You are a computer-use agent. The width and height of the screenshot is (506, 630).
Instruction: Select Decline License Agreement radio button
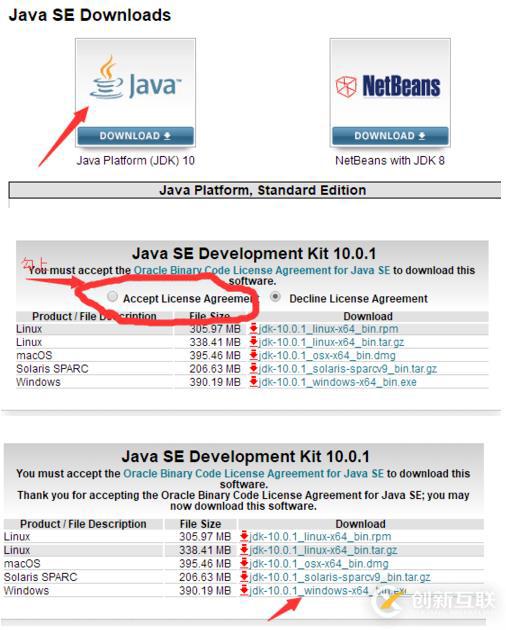pos(275,297)
